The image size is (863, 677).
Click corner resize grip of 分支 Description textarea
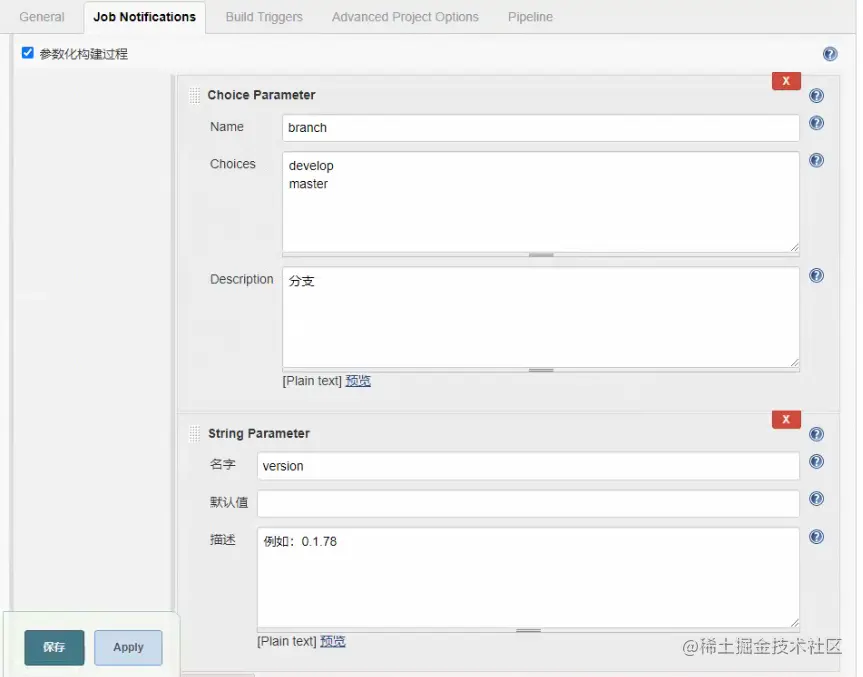[x=794, y=363]
